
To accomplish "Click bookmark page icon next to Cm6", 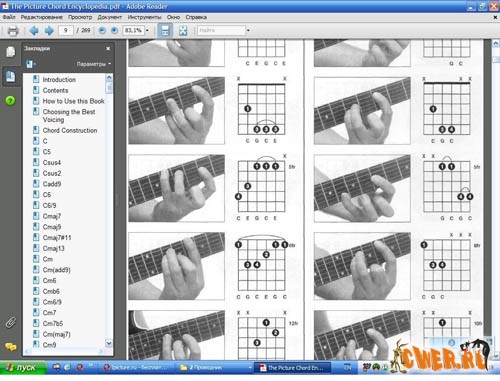I will click(x=36, y=280).
